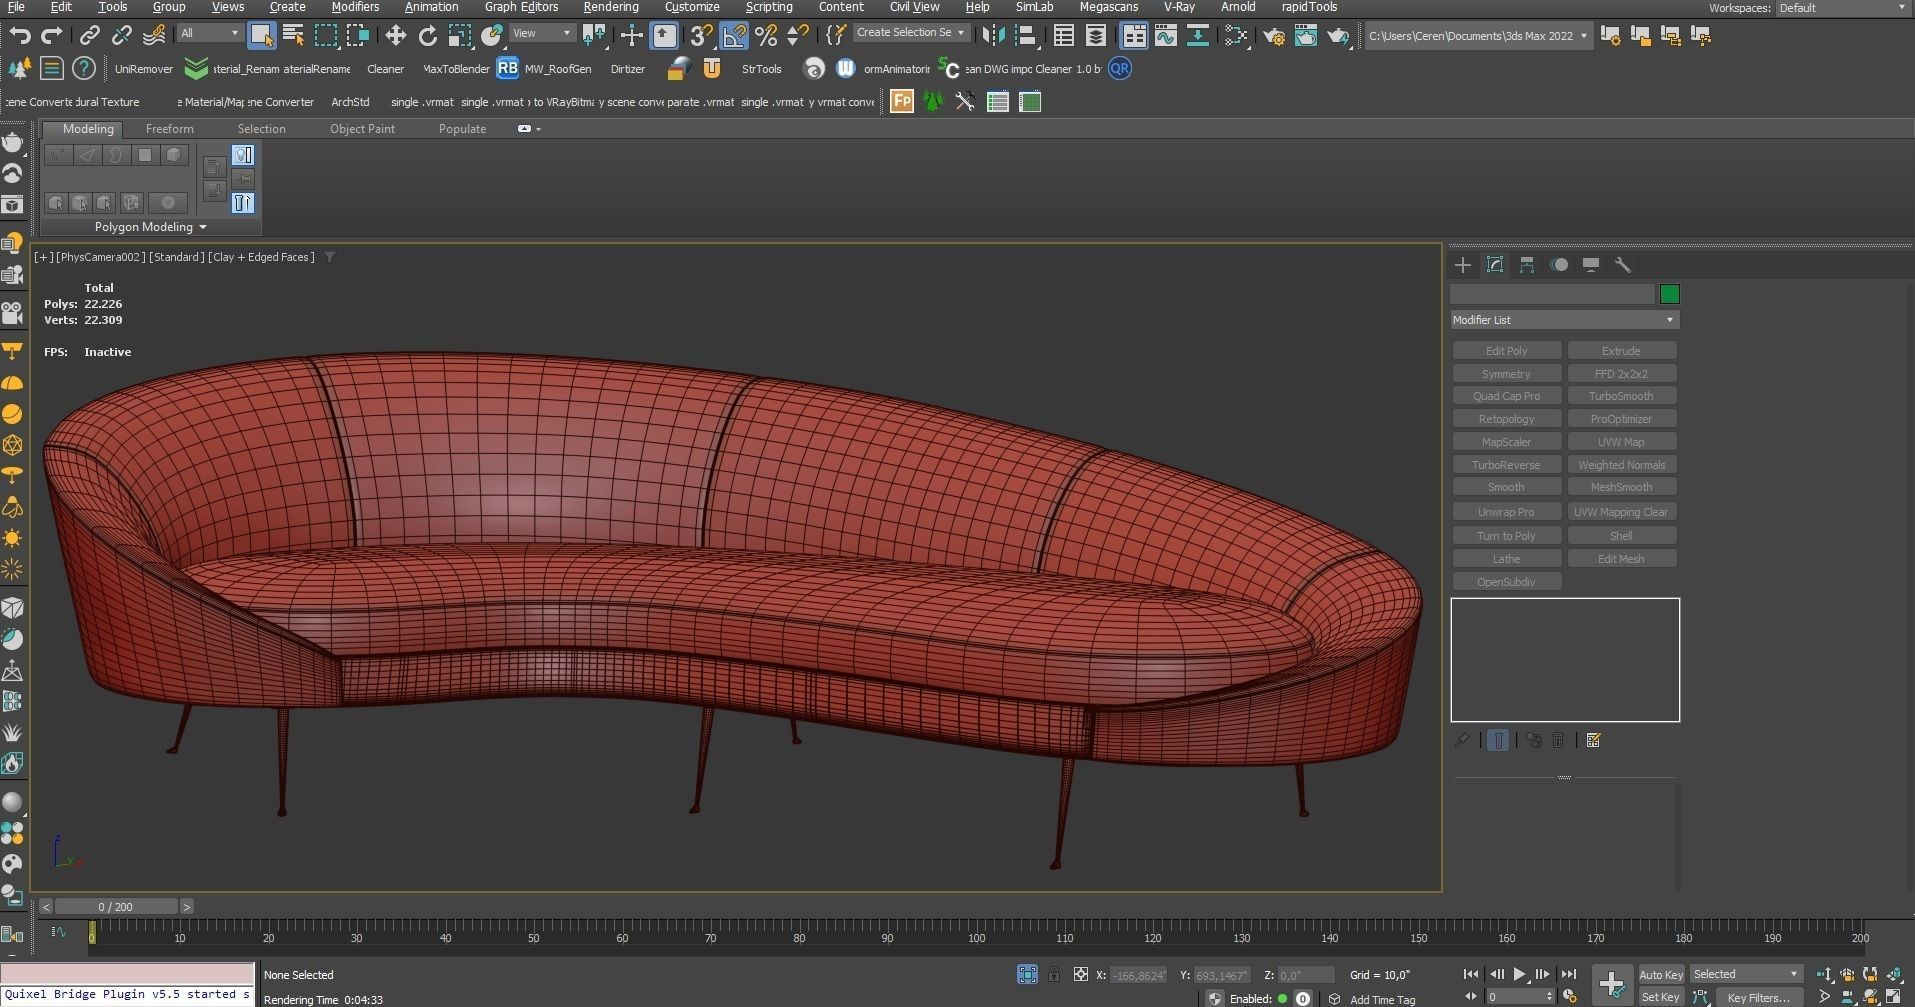Click Configure Modifier Sets icon
1915x1007 pixels.
pos(1594,740)
